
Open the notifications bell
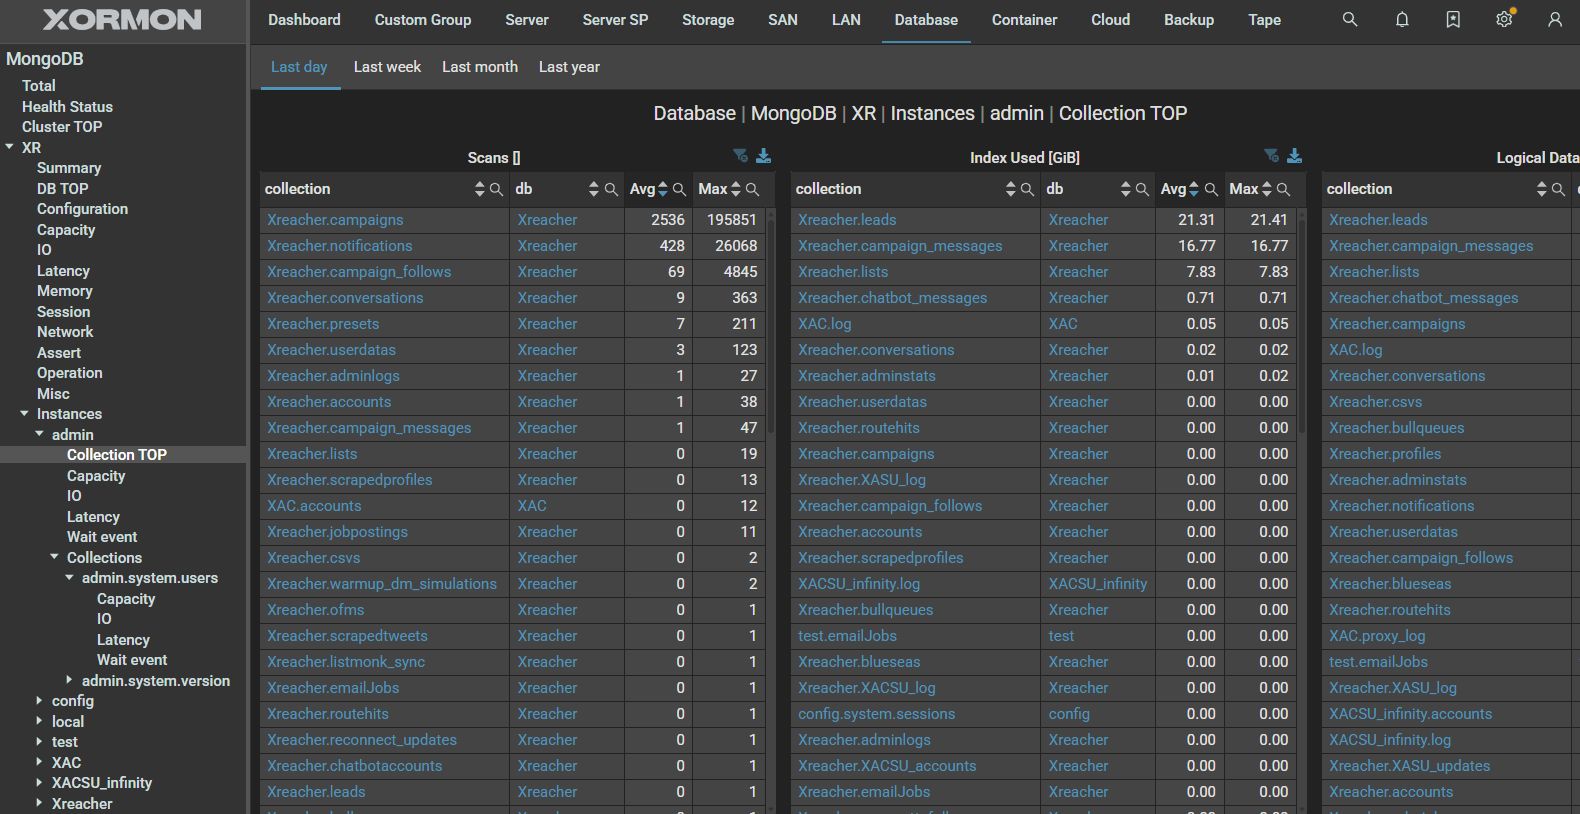1402,20
